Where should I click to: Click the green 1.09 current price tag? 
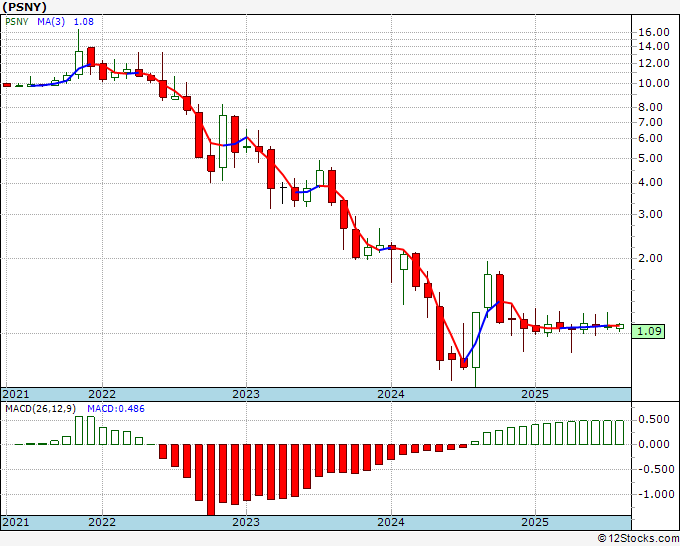648,332
